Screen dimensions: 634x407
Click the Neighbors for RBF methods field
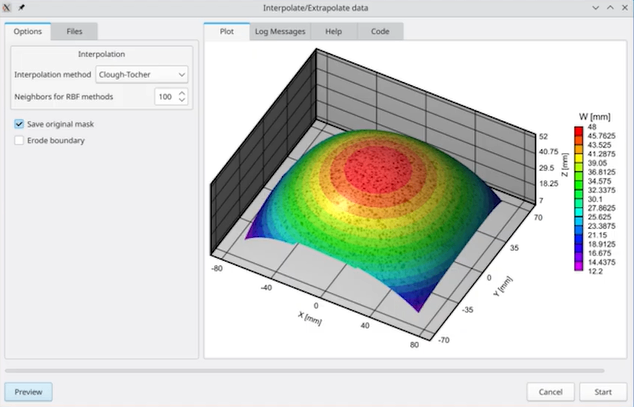[165, 97]
